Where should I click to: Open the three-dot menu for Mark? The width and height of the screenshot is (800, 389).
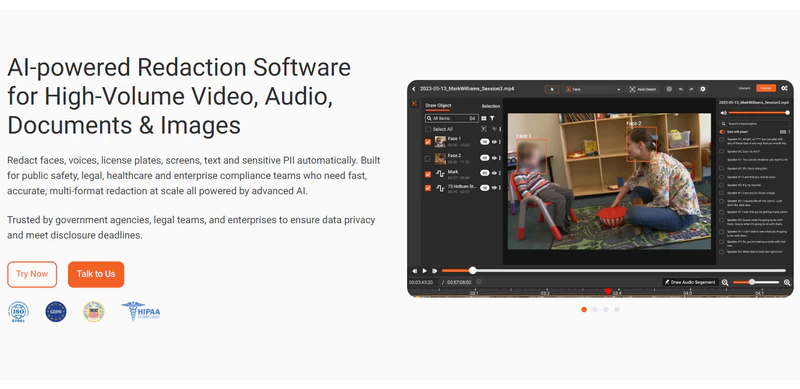point(500,173)
